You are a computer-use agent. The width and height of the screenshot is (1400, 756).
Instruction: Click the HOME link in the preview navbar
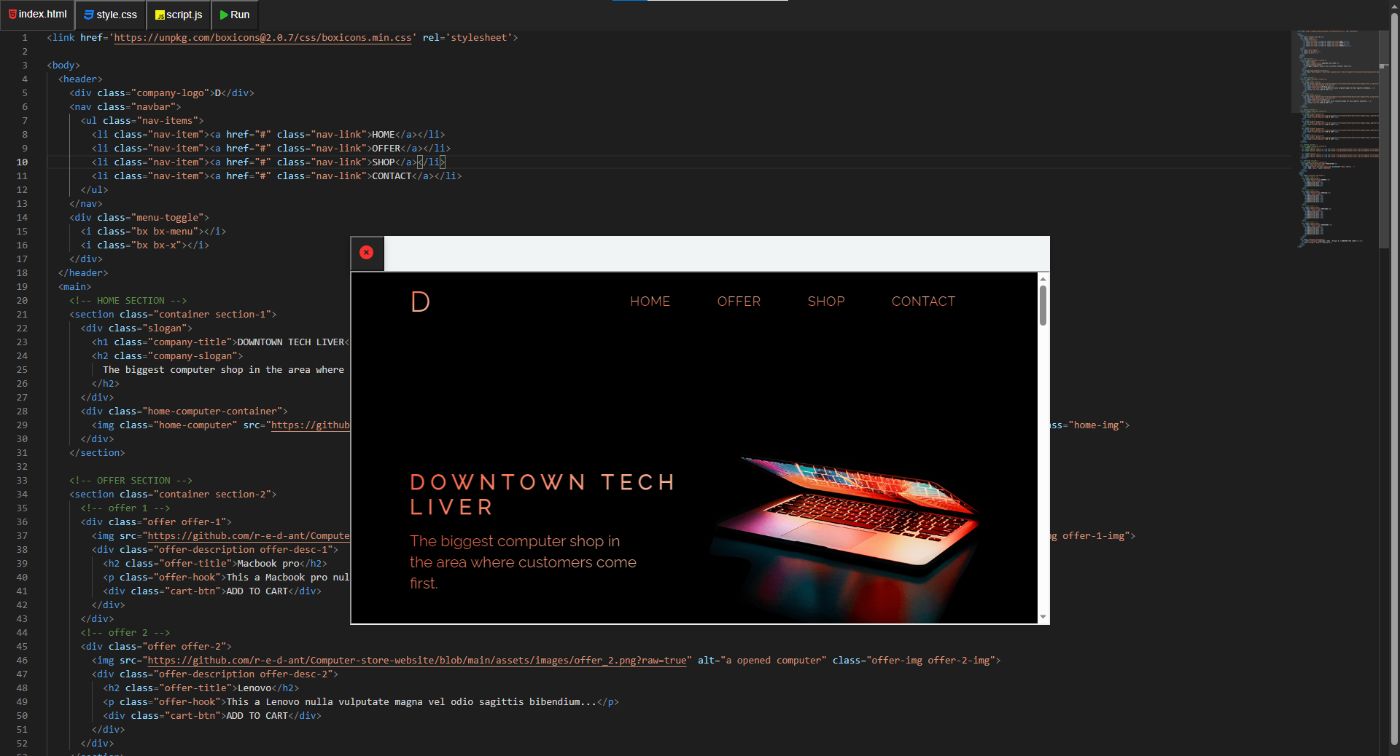point(650,301)
